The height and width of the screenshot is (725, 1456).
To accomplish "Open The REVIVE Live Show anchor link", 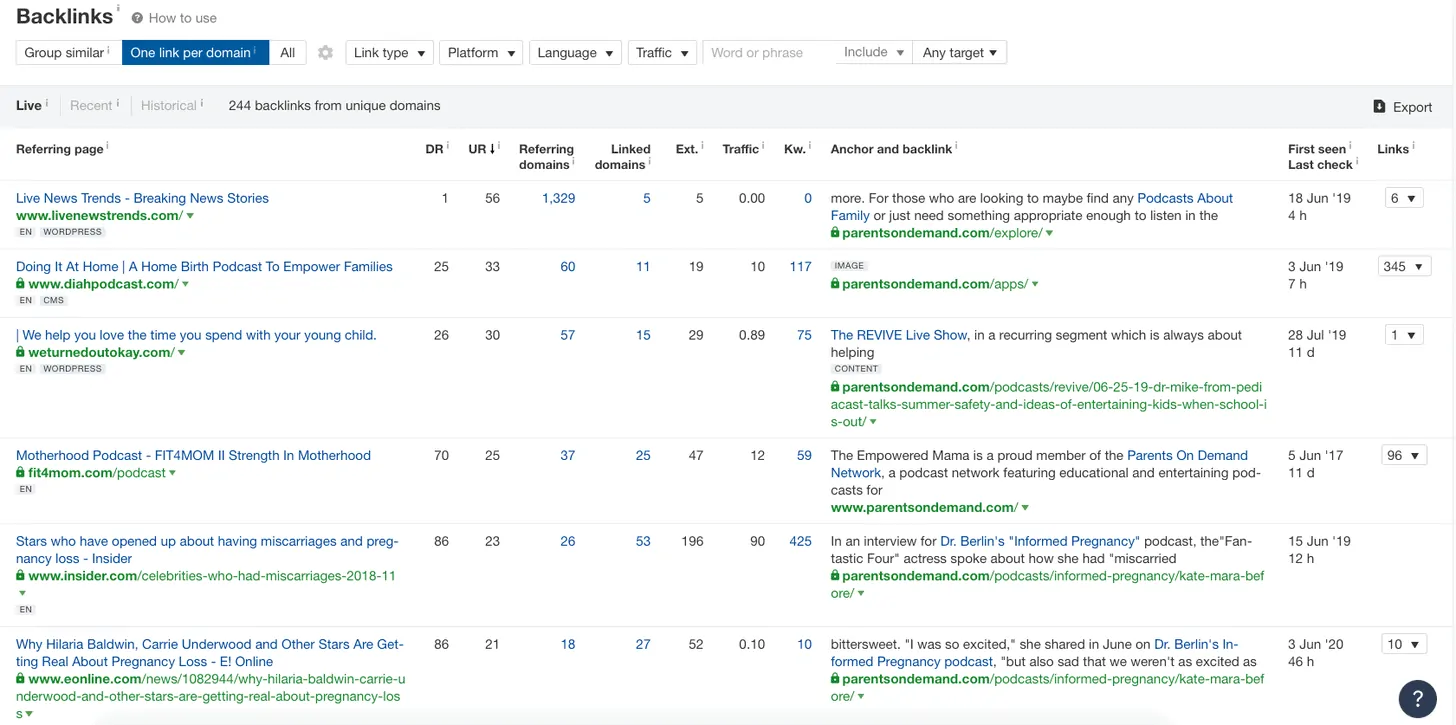I will [x=899, y=336].
